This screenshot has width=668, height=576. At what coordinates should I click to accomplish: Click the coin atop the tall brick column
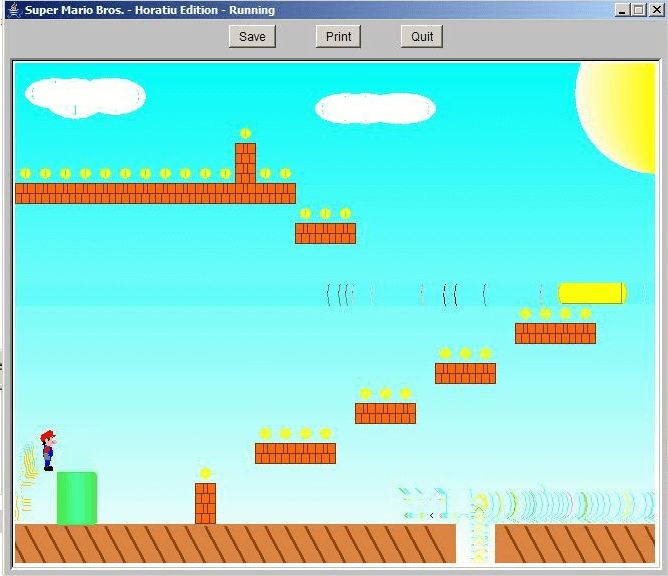click(x=245, y=134)
